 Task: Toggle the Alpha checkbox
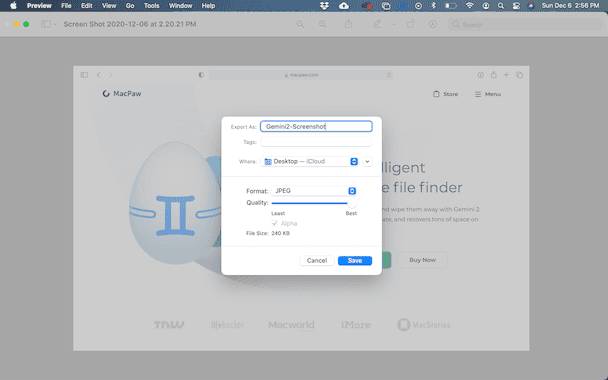275,223
